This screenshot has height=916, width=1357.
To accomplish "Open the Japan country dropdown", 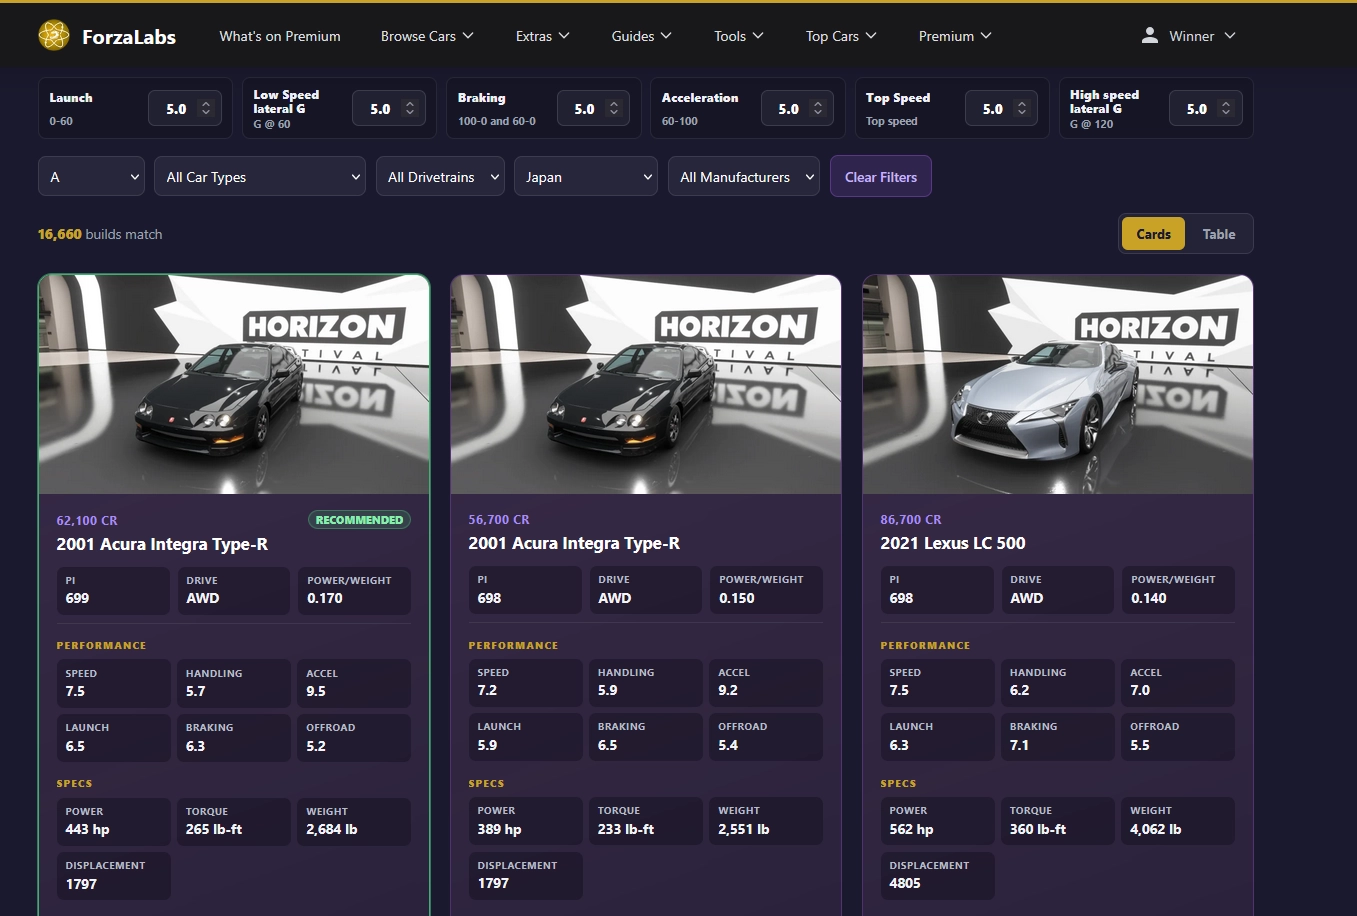I will [x=586, y=177].
